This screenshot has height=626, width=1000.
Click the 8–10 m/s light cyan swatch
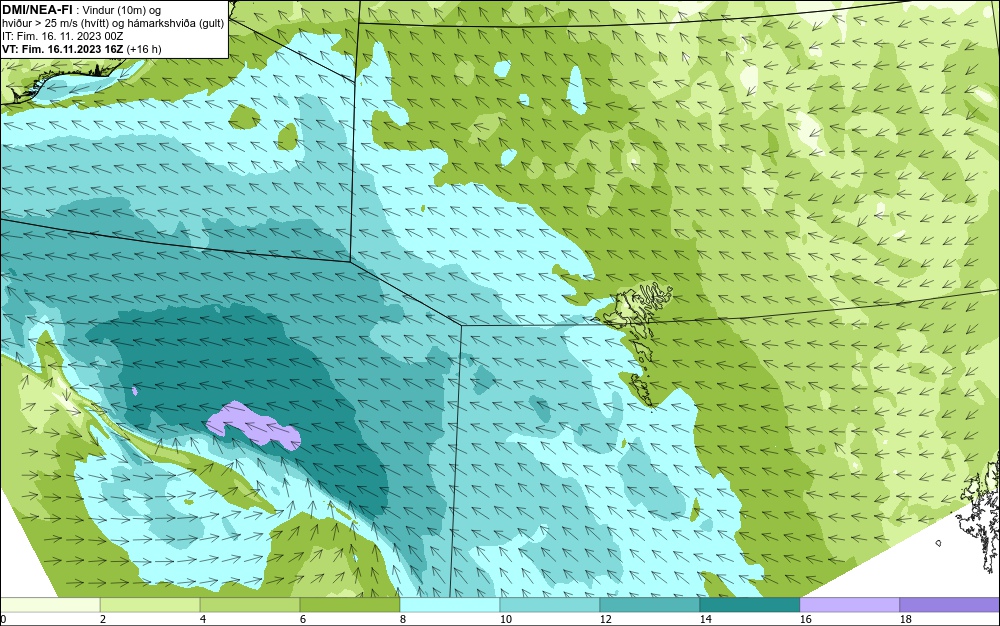450,605
